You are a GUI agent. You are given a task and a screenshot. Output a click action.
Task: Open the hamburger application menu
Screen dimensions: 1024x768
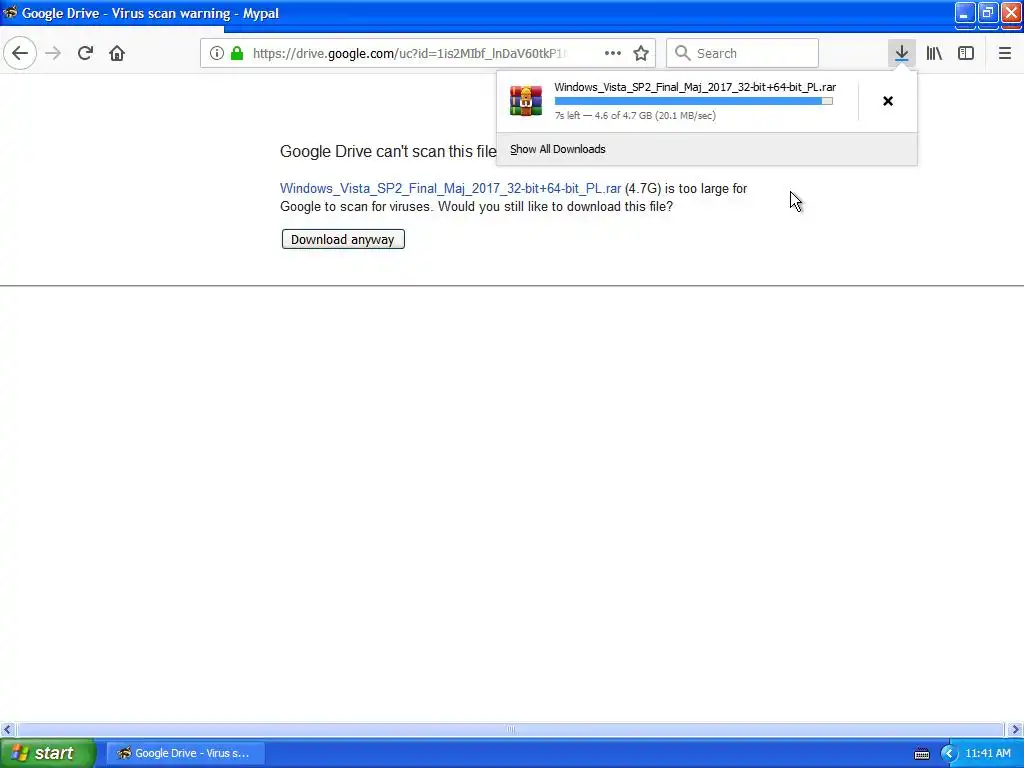point(1004,53)
